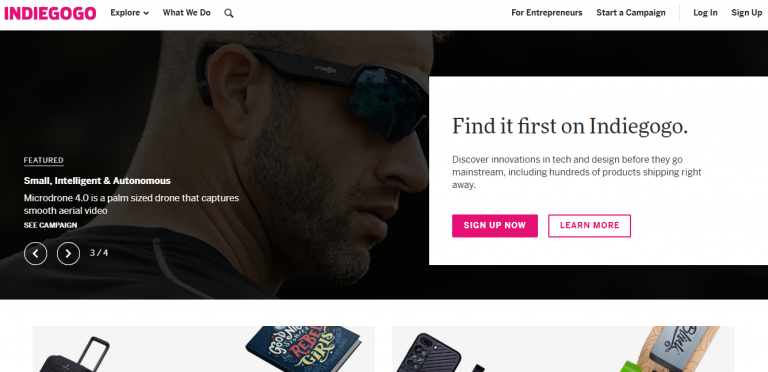Select Start a Campaign link
Viewport: 768px width, 372px height.
point(631,13)
